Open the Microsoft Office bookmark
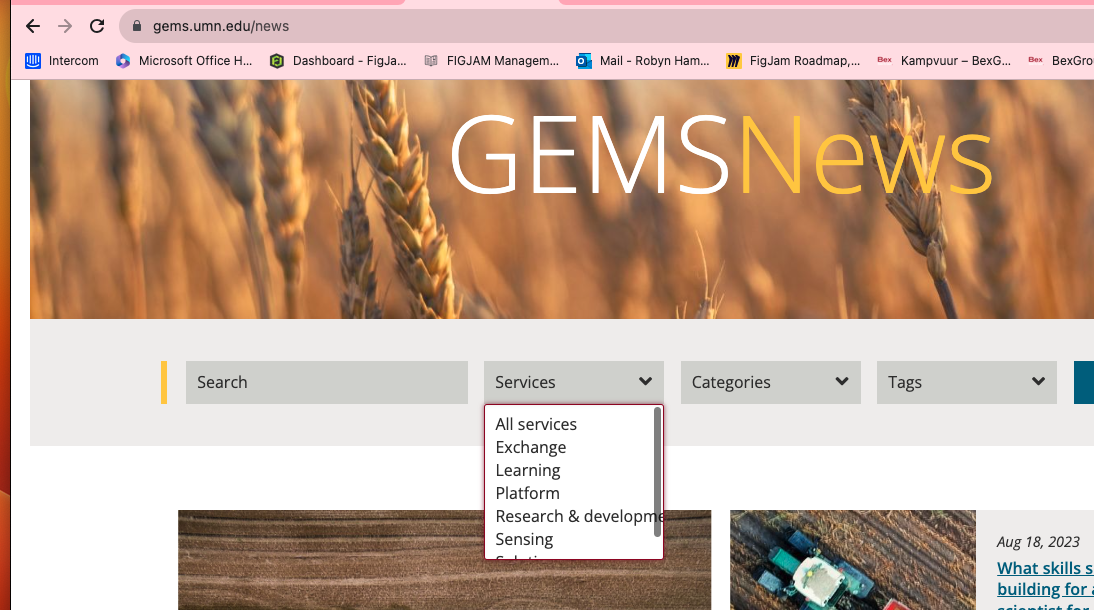 (184, 61)
